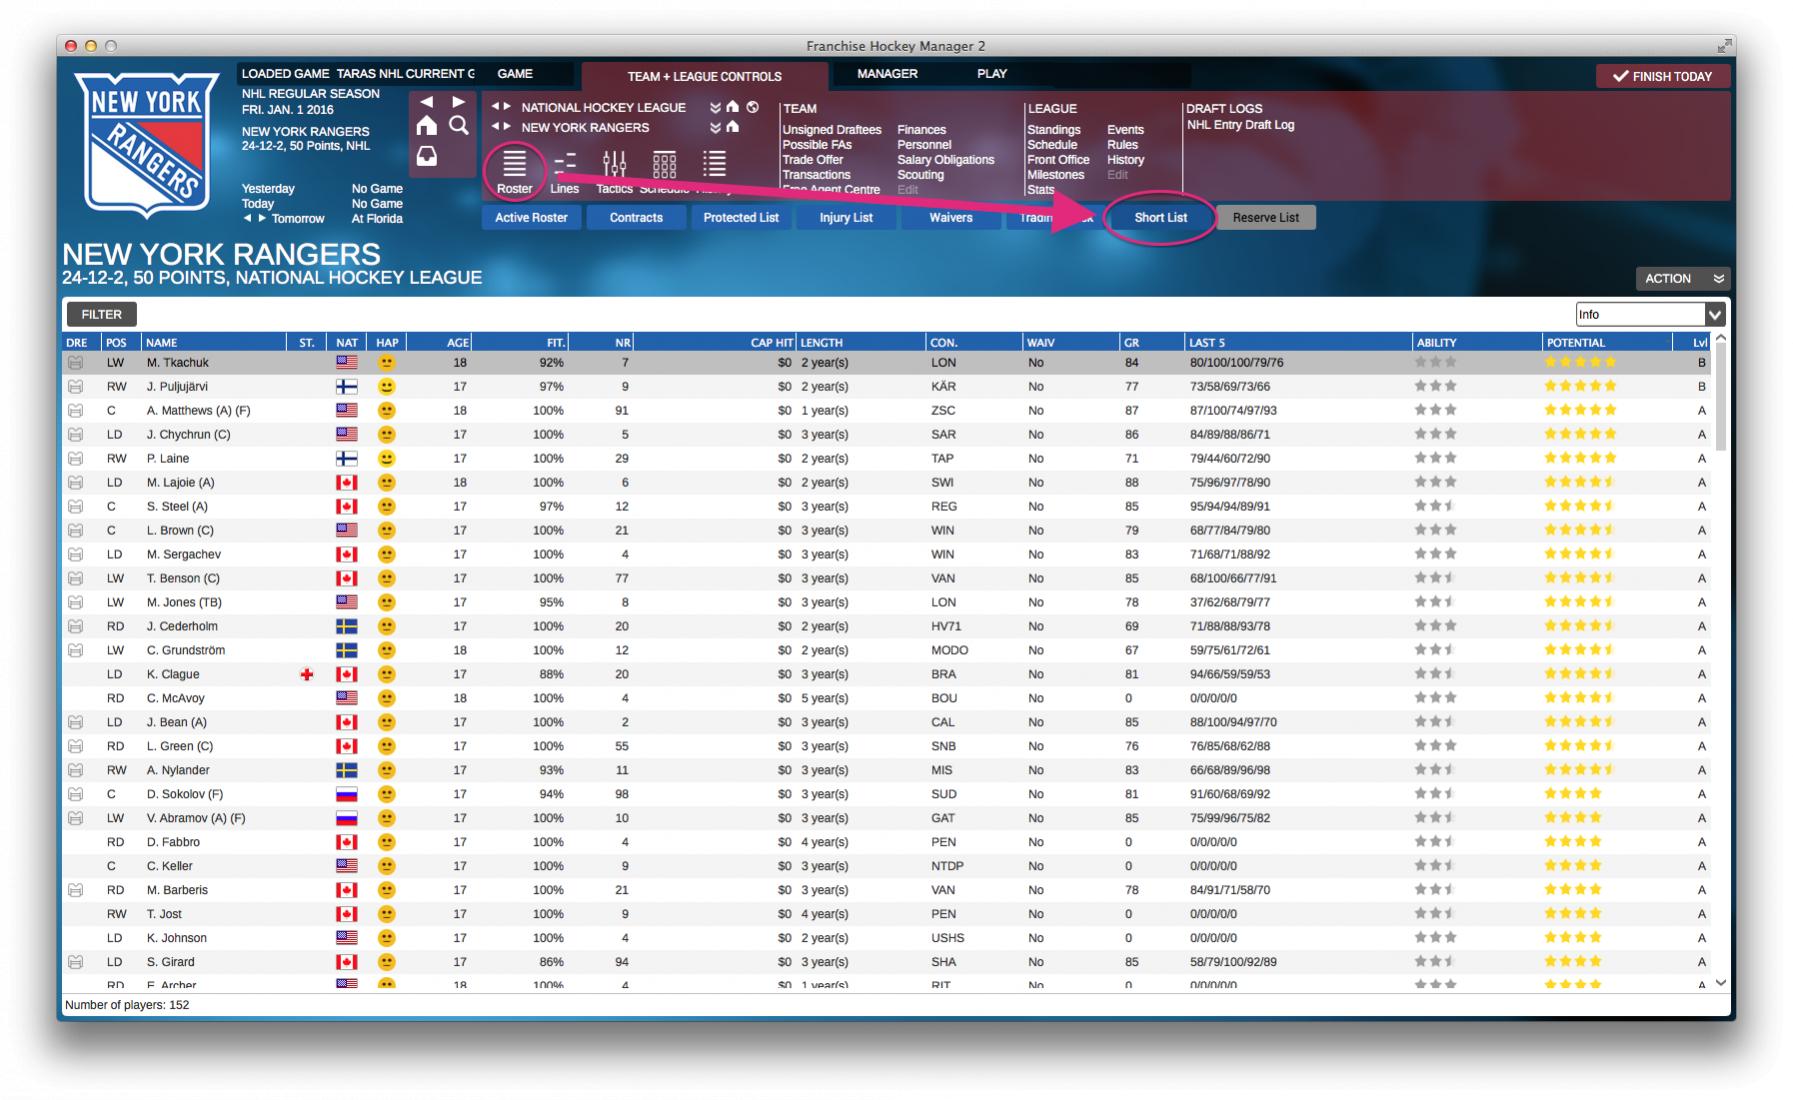Go back with the large left navigation arrow
The height and width of the screenshot is (1100, 1793).
(427, 102)
